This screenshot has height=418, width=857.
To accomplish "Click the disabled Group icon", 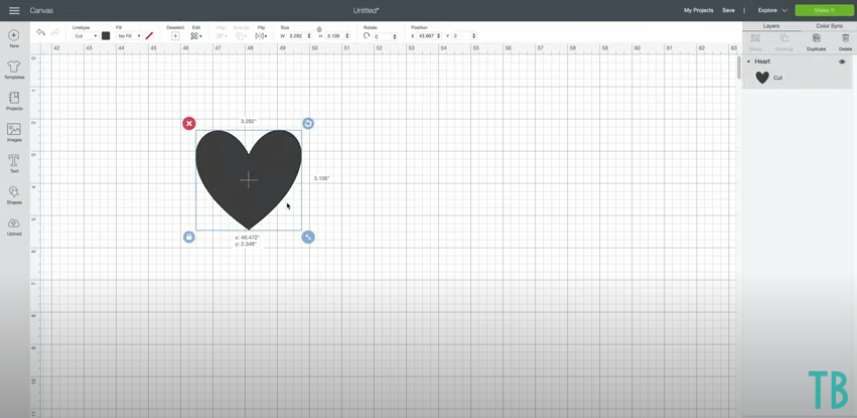I will tap(755, 42).
